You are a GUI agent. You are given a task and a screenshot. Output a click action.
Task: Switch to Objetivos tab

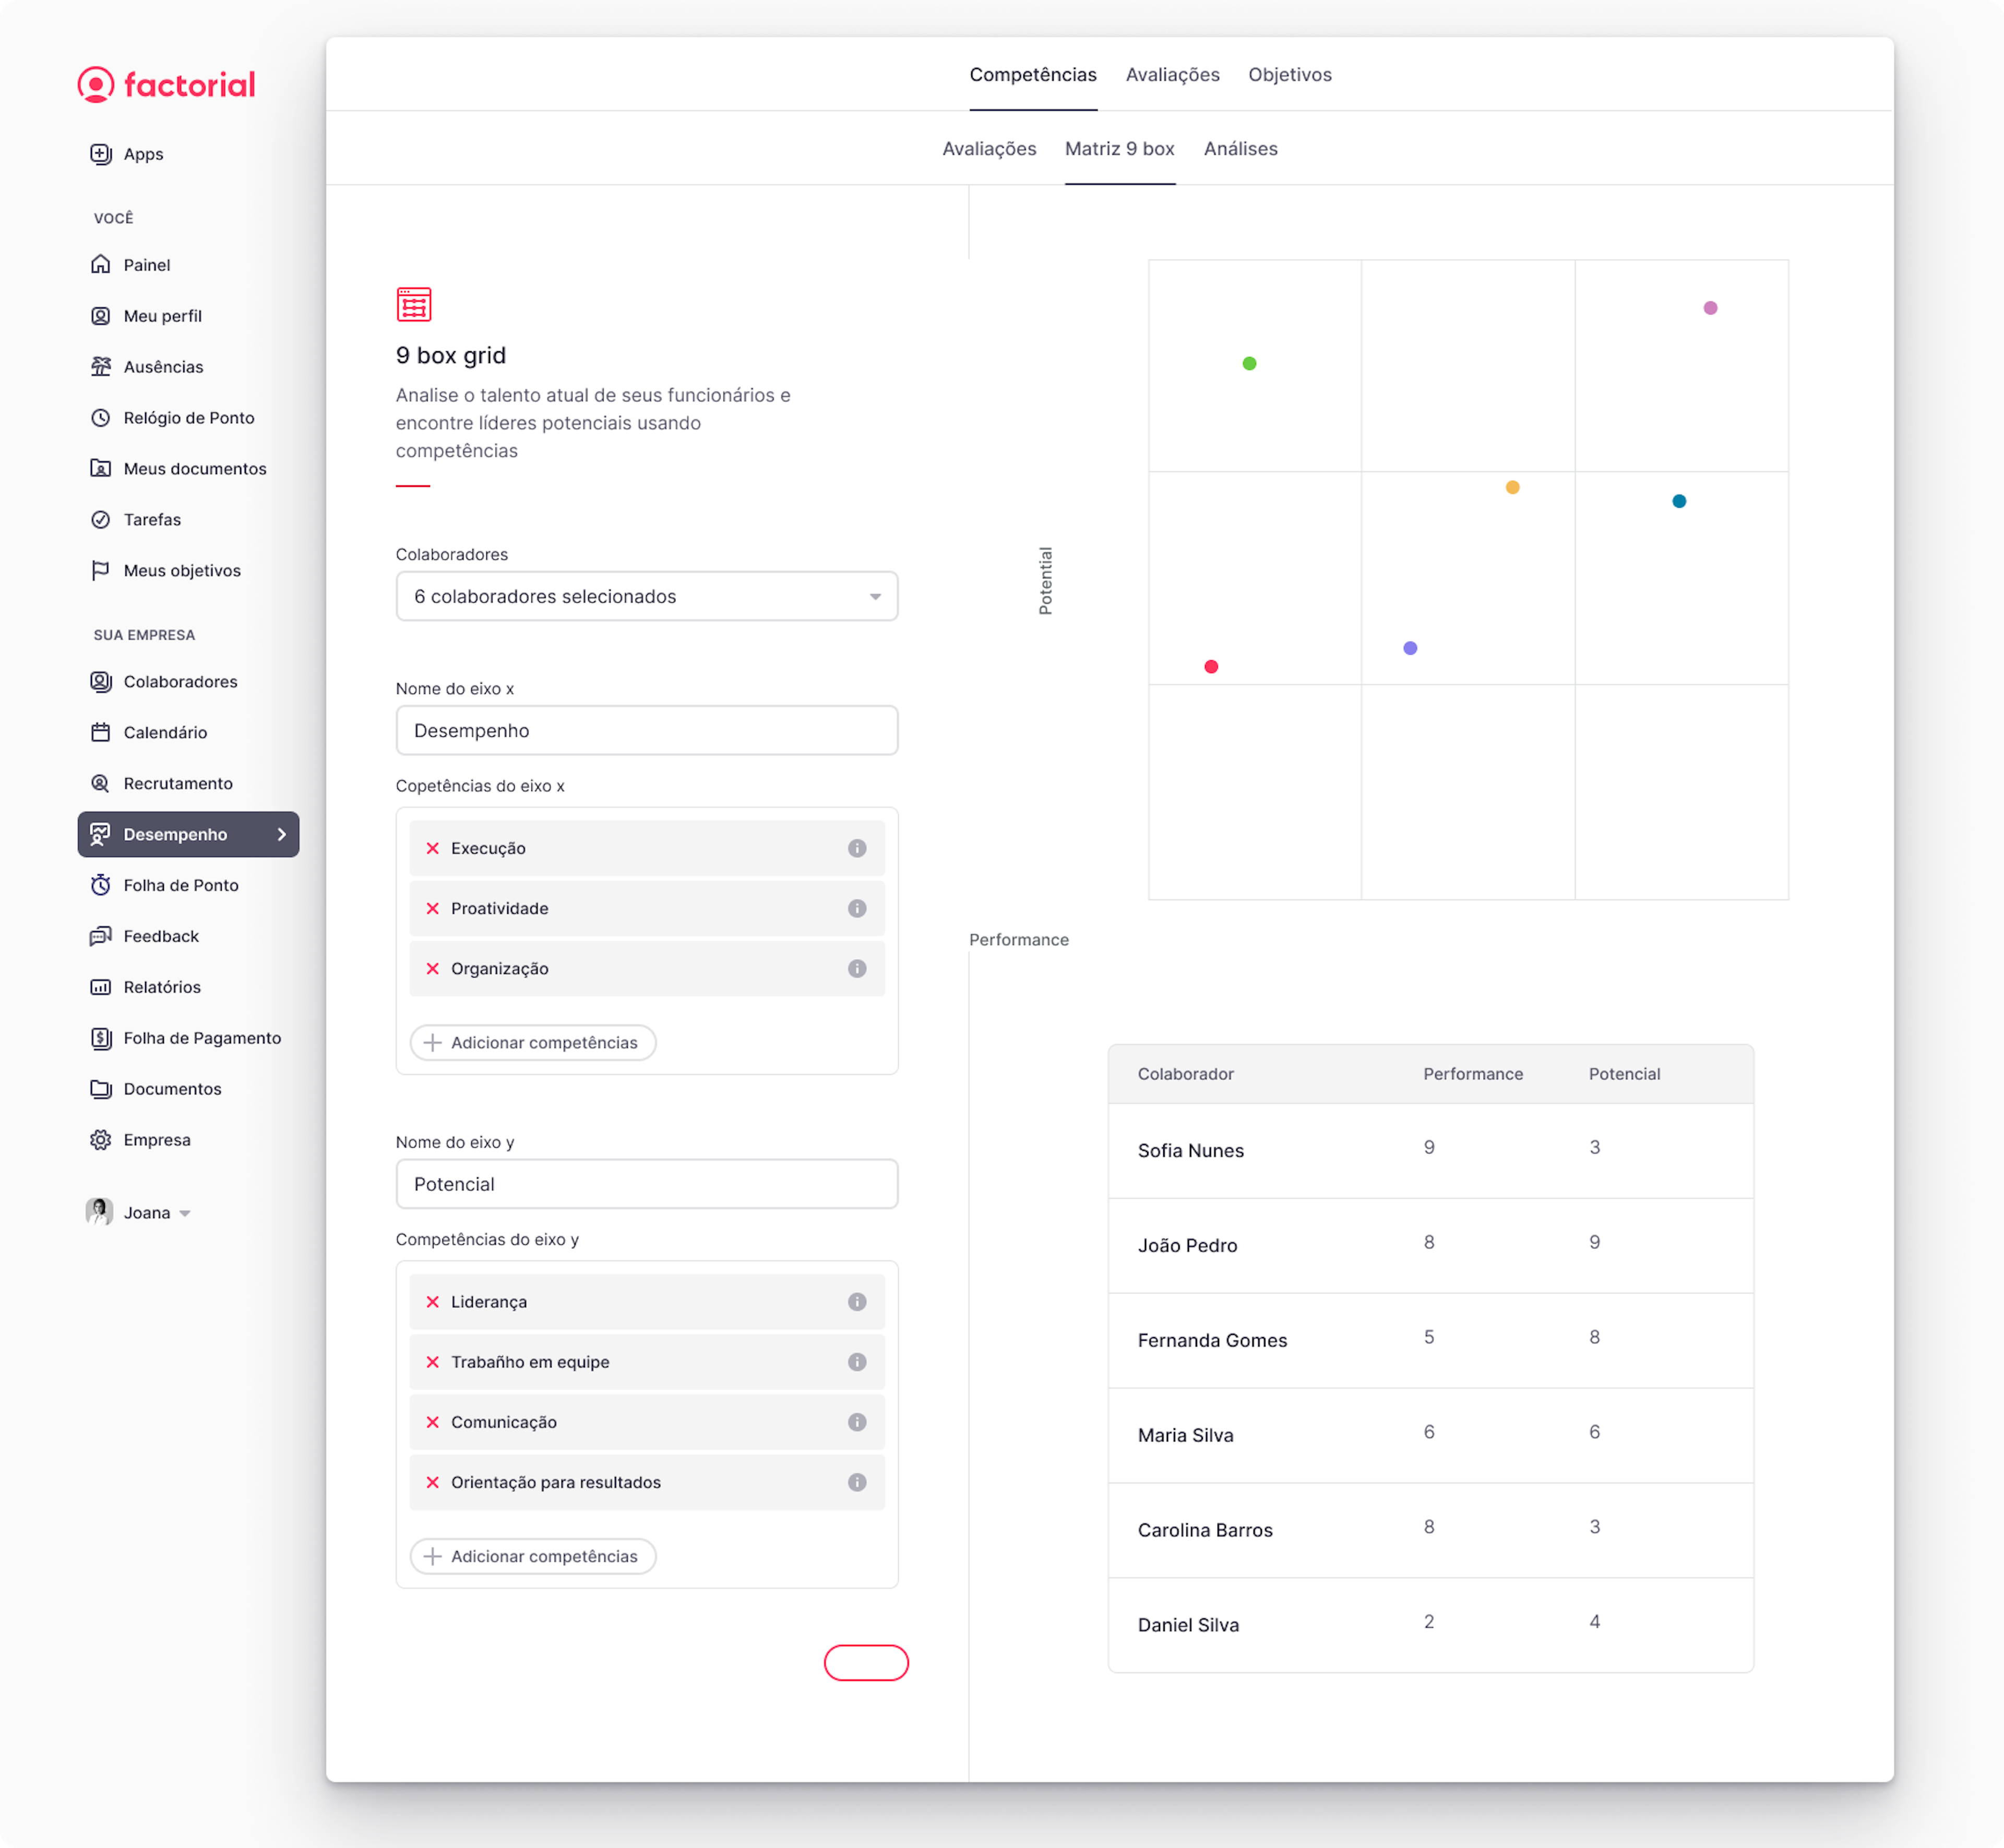[x=1291, y=75]
